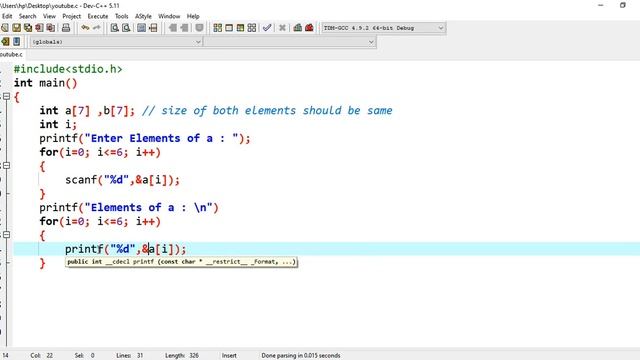Image resolution: width=640 pixels, height=360 pixels.
Task: Open the Search menu
Action: coord(27,16)
